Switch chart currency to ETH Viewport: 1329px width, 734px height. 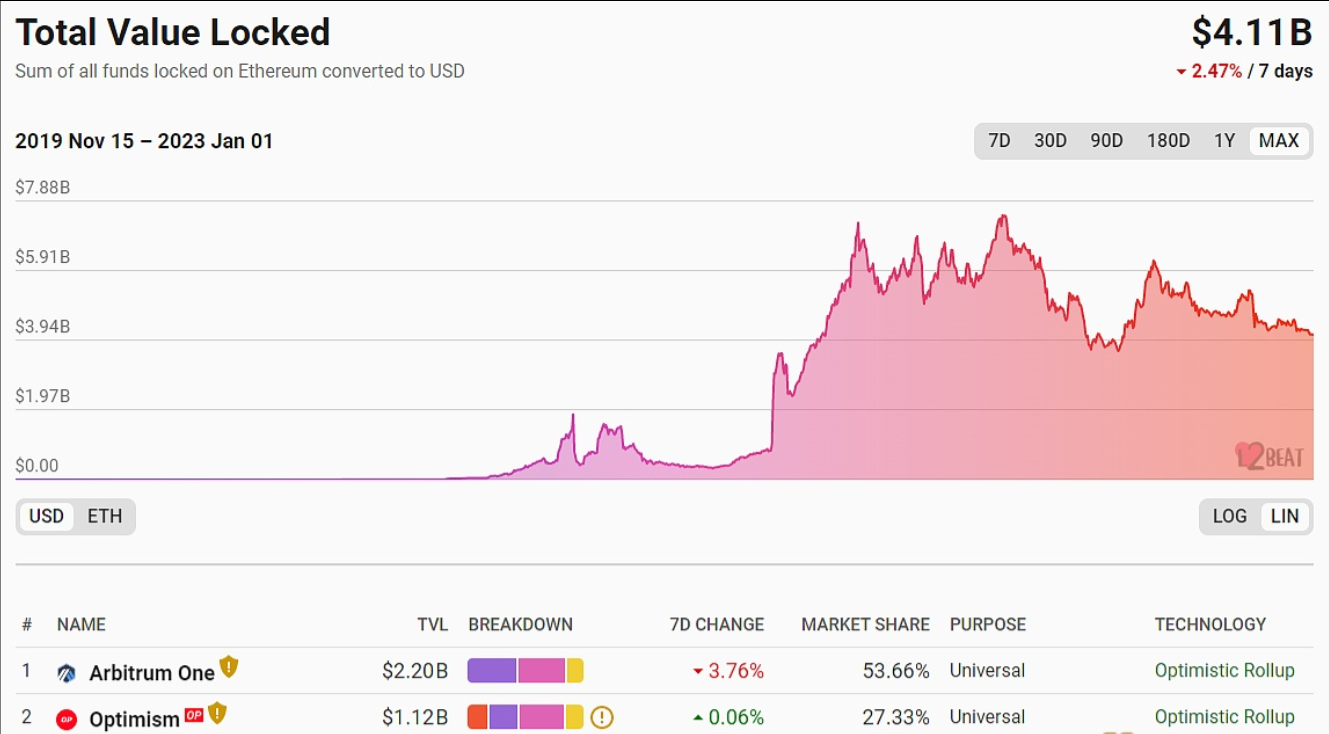pyautogui.click(x=104, y=516)
